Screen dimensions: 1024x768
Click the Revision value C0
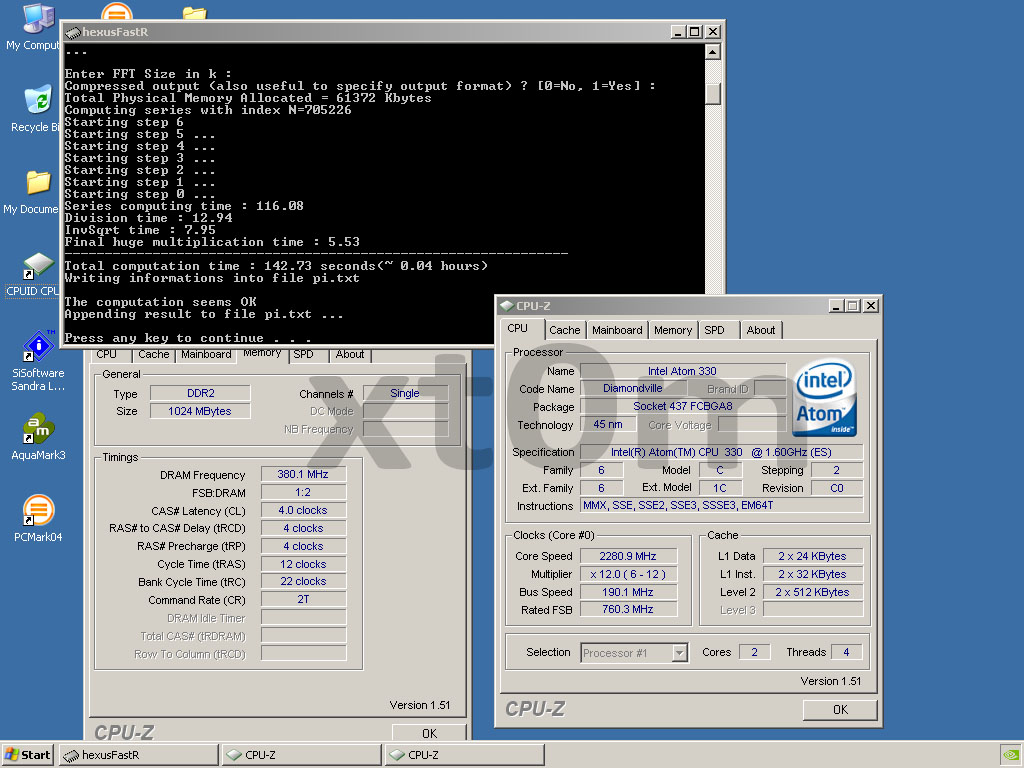pyautogui.click(x=837, y=488)
